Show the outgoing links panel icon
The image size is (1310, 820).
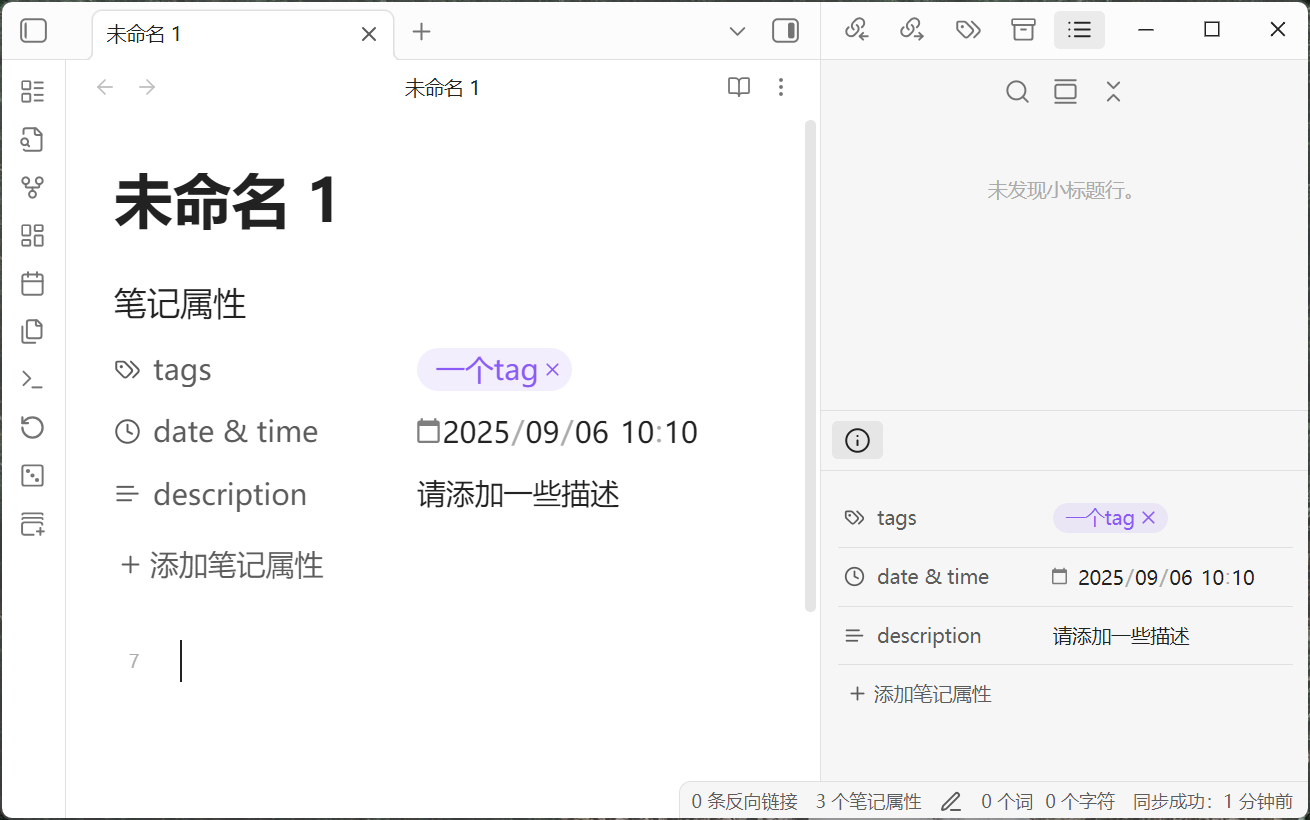[x=911, y=30]
